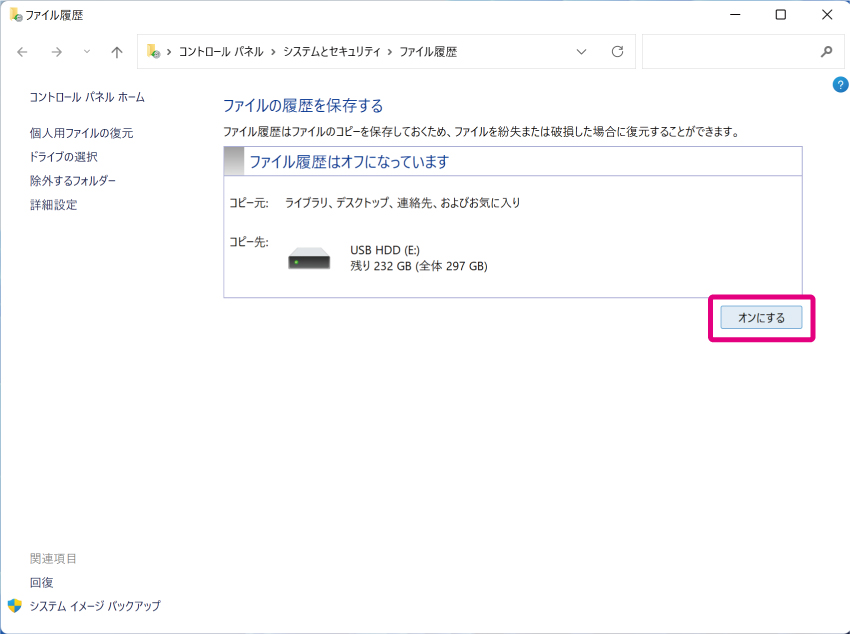Image resolution: width=850 pixels, height=634 pixels.
Task: Click the forward navigation arrow
Action: pyautogui.click(x=57, y=52)
